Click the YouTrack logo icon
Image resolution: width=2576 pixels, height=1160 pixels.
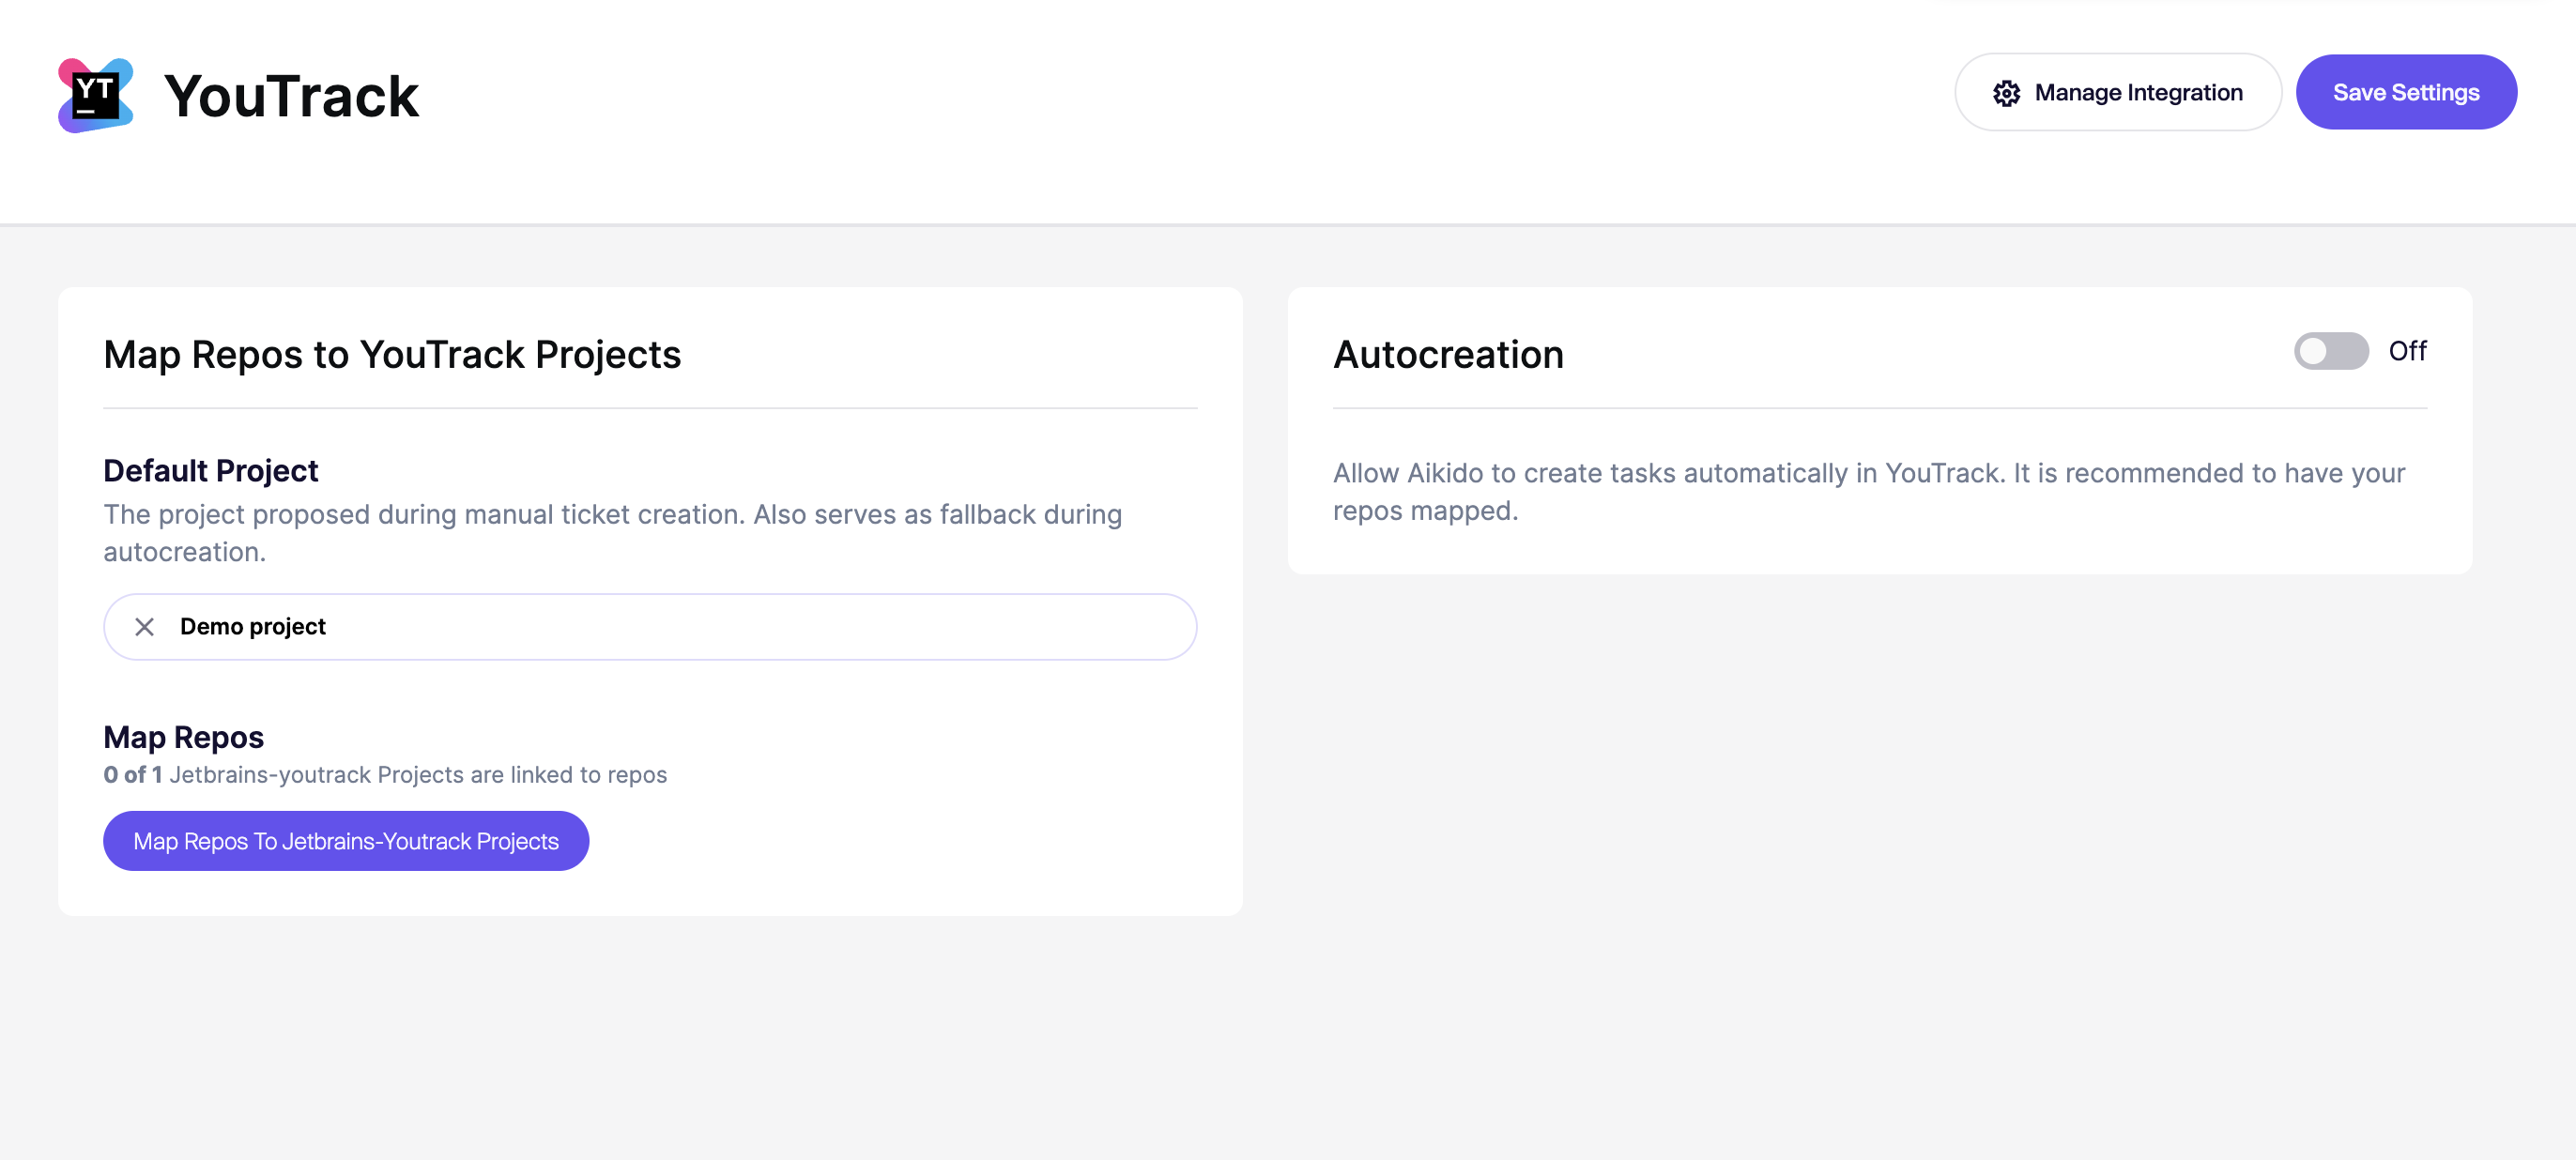(x=95, y=95)
